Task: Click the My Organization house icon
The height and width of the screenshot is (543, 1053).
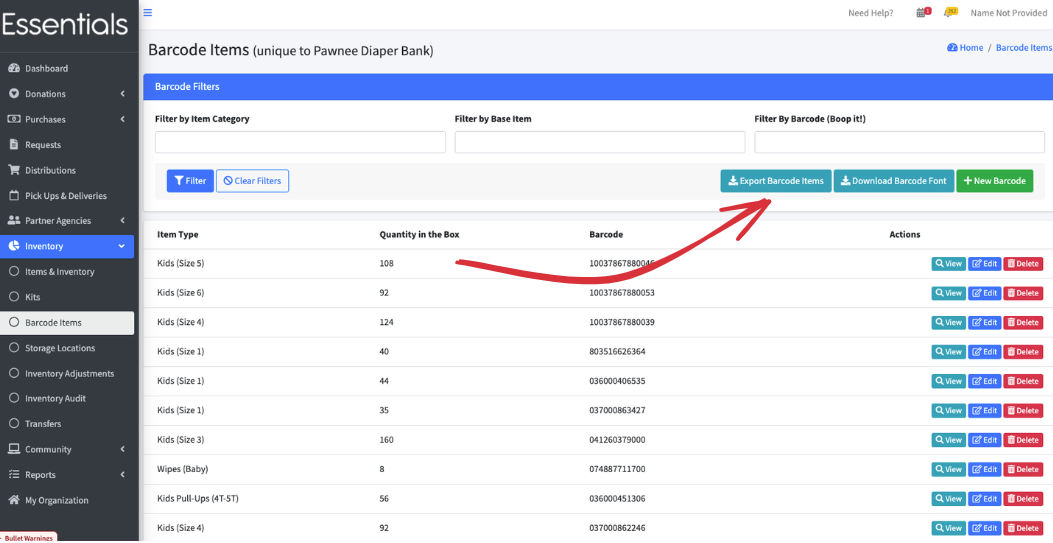Action: pyautogui.click(x=13, y=500)
